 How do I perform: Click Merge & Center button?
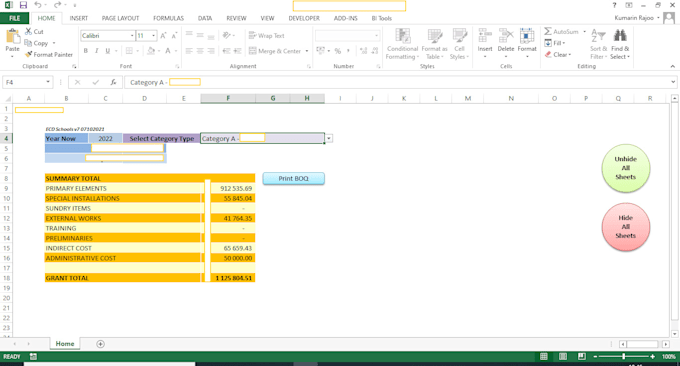[276, 51]
